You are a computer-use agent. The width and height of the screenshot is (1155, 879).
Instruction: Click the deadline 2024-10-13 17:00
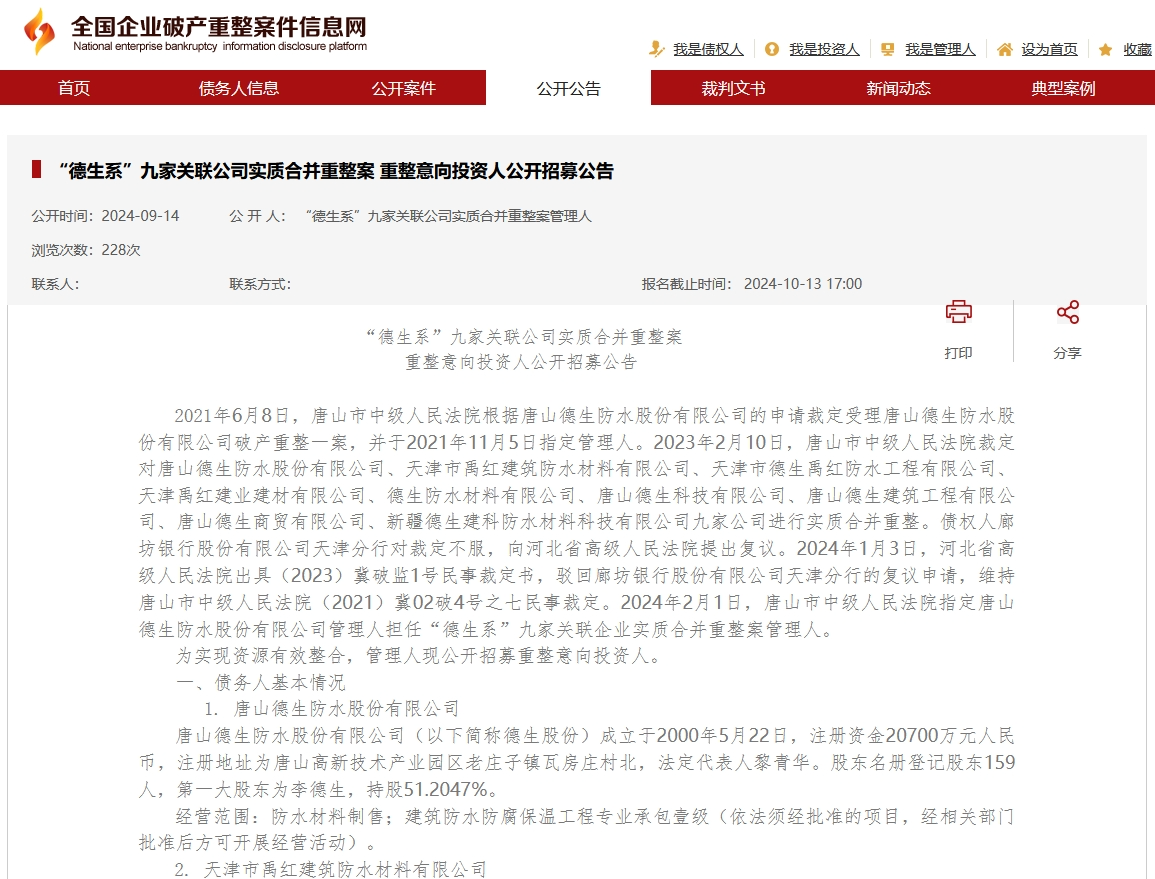803,284
